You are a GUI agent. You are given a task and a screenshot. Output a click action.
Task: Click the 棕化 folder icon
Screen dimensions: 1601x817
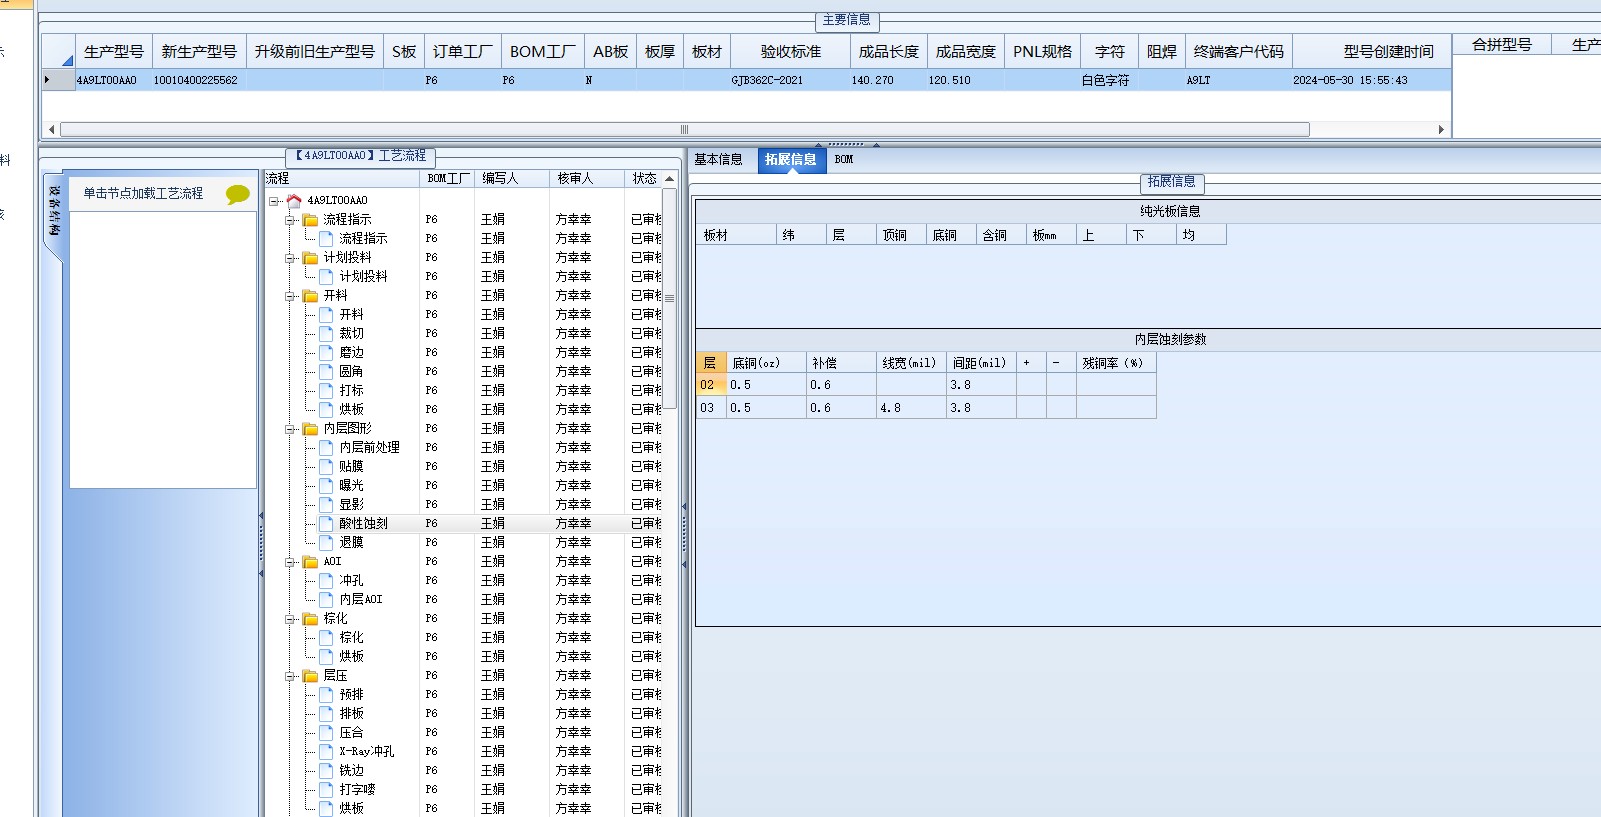coord(310,618)
